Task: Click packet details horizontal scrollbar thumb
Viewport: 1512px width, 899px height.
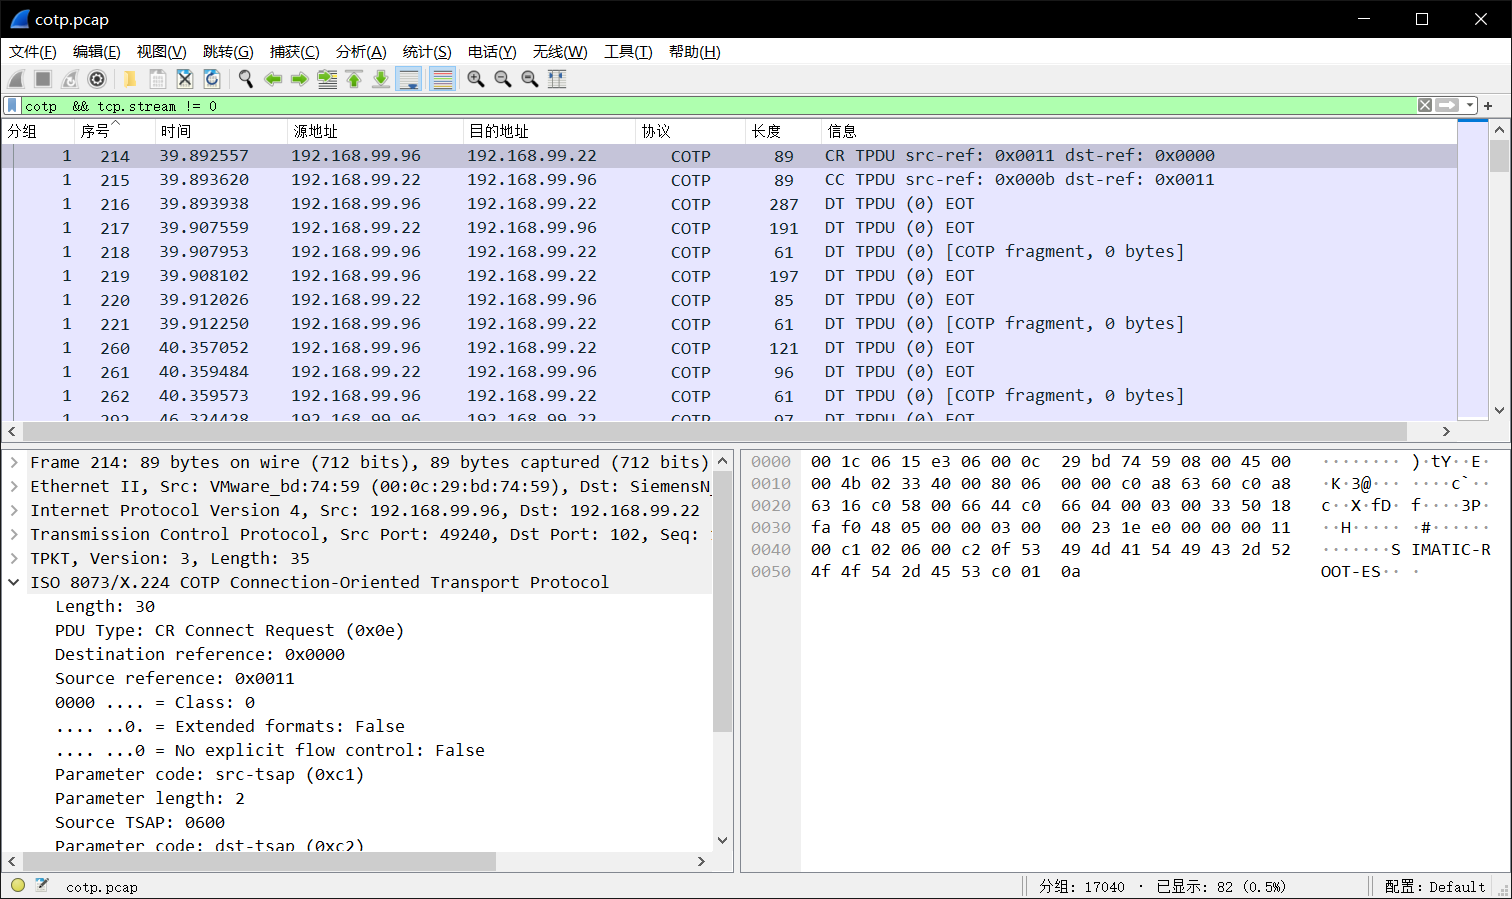Action: tap(259, 861)
